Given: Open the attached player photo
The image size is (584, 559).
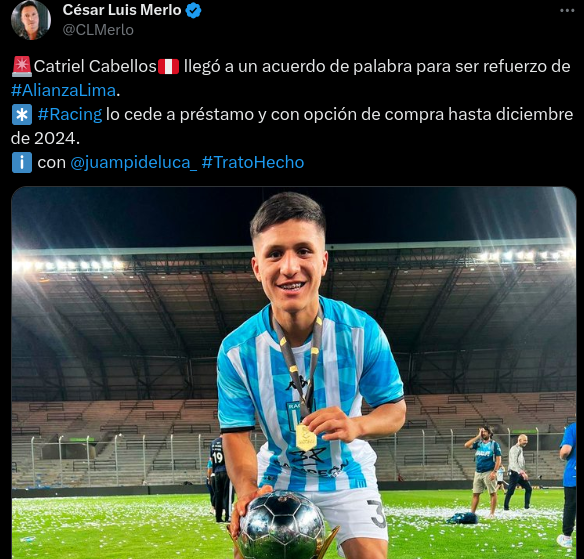Looking at the screenshot, I should (294, 372).
